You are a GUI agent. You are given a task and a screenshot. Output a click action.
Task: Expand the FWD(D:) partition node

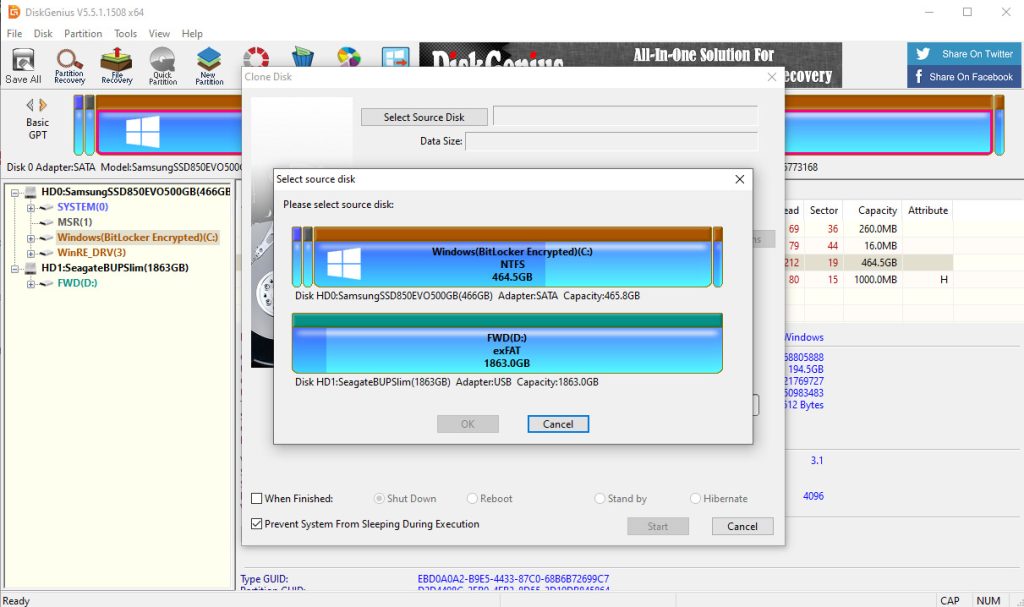[x=31, y=284]
